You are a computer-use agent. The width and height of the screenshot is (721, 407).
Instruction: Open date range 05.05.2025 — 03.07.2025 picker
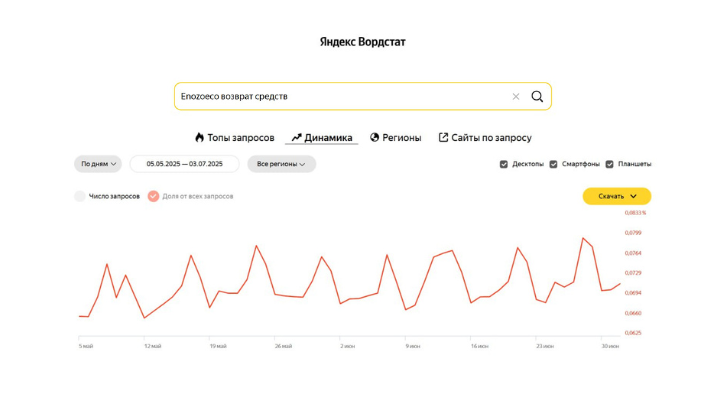pyautogui.click(x=185, y=164)
